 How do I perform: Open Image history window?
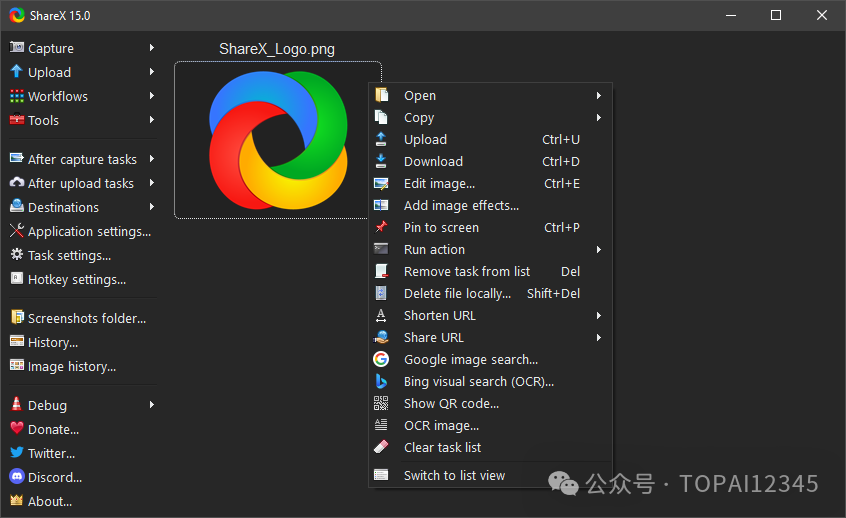71,367
